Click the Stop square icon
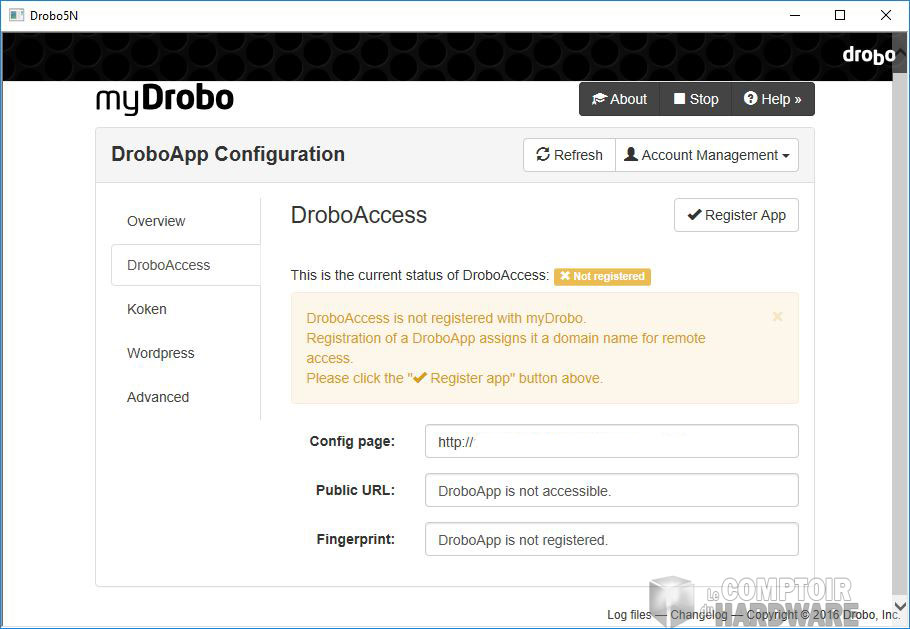The height and width of the screenshot is (629, 910). point(679,99)
